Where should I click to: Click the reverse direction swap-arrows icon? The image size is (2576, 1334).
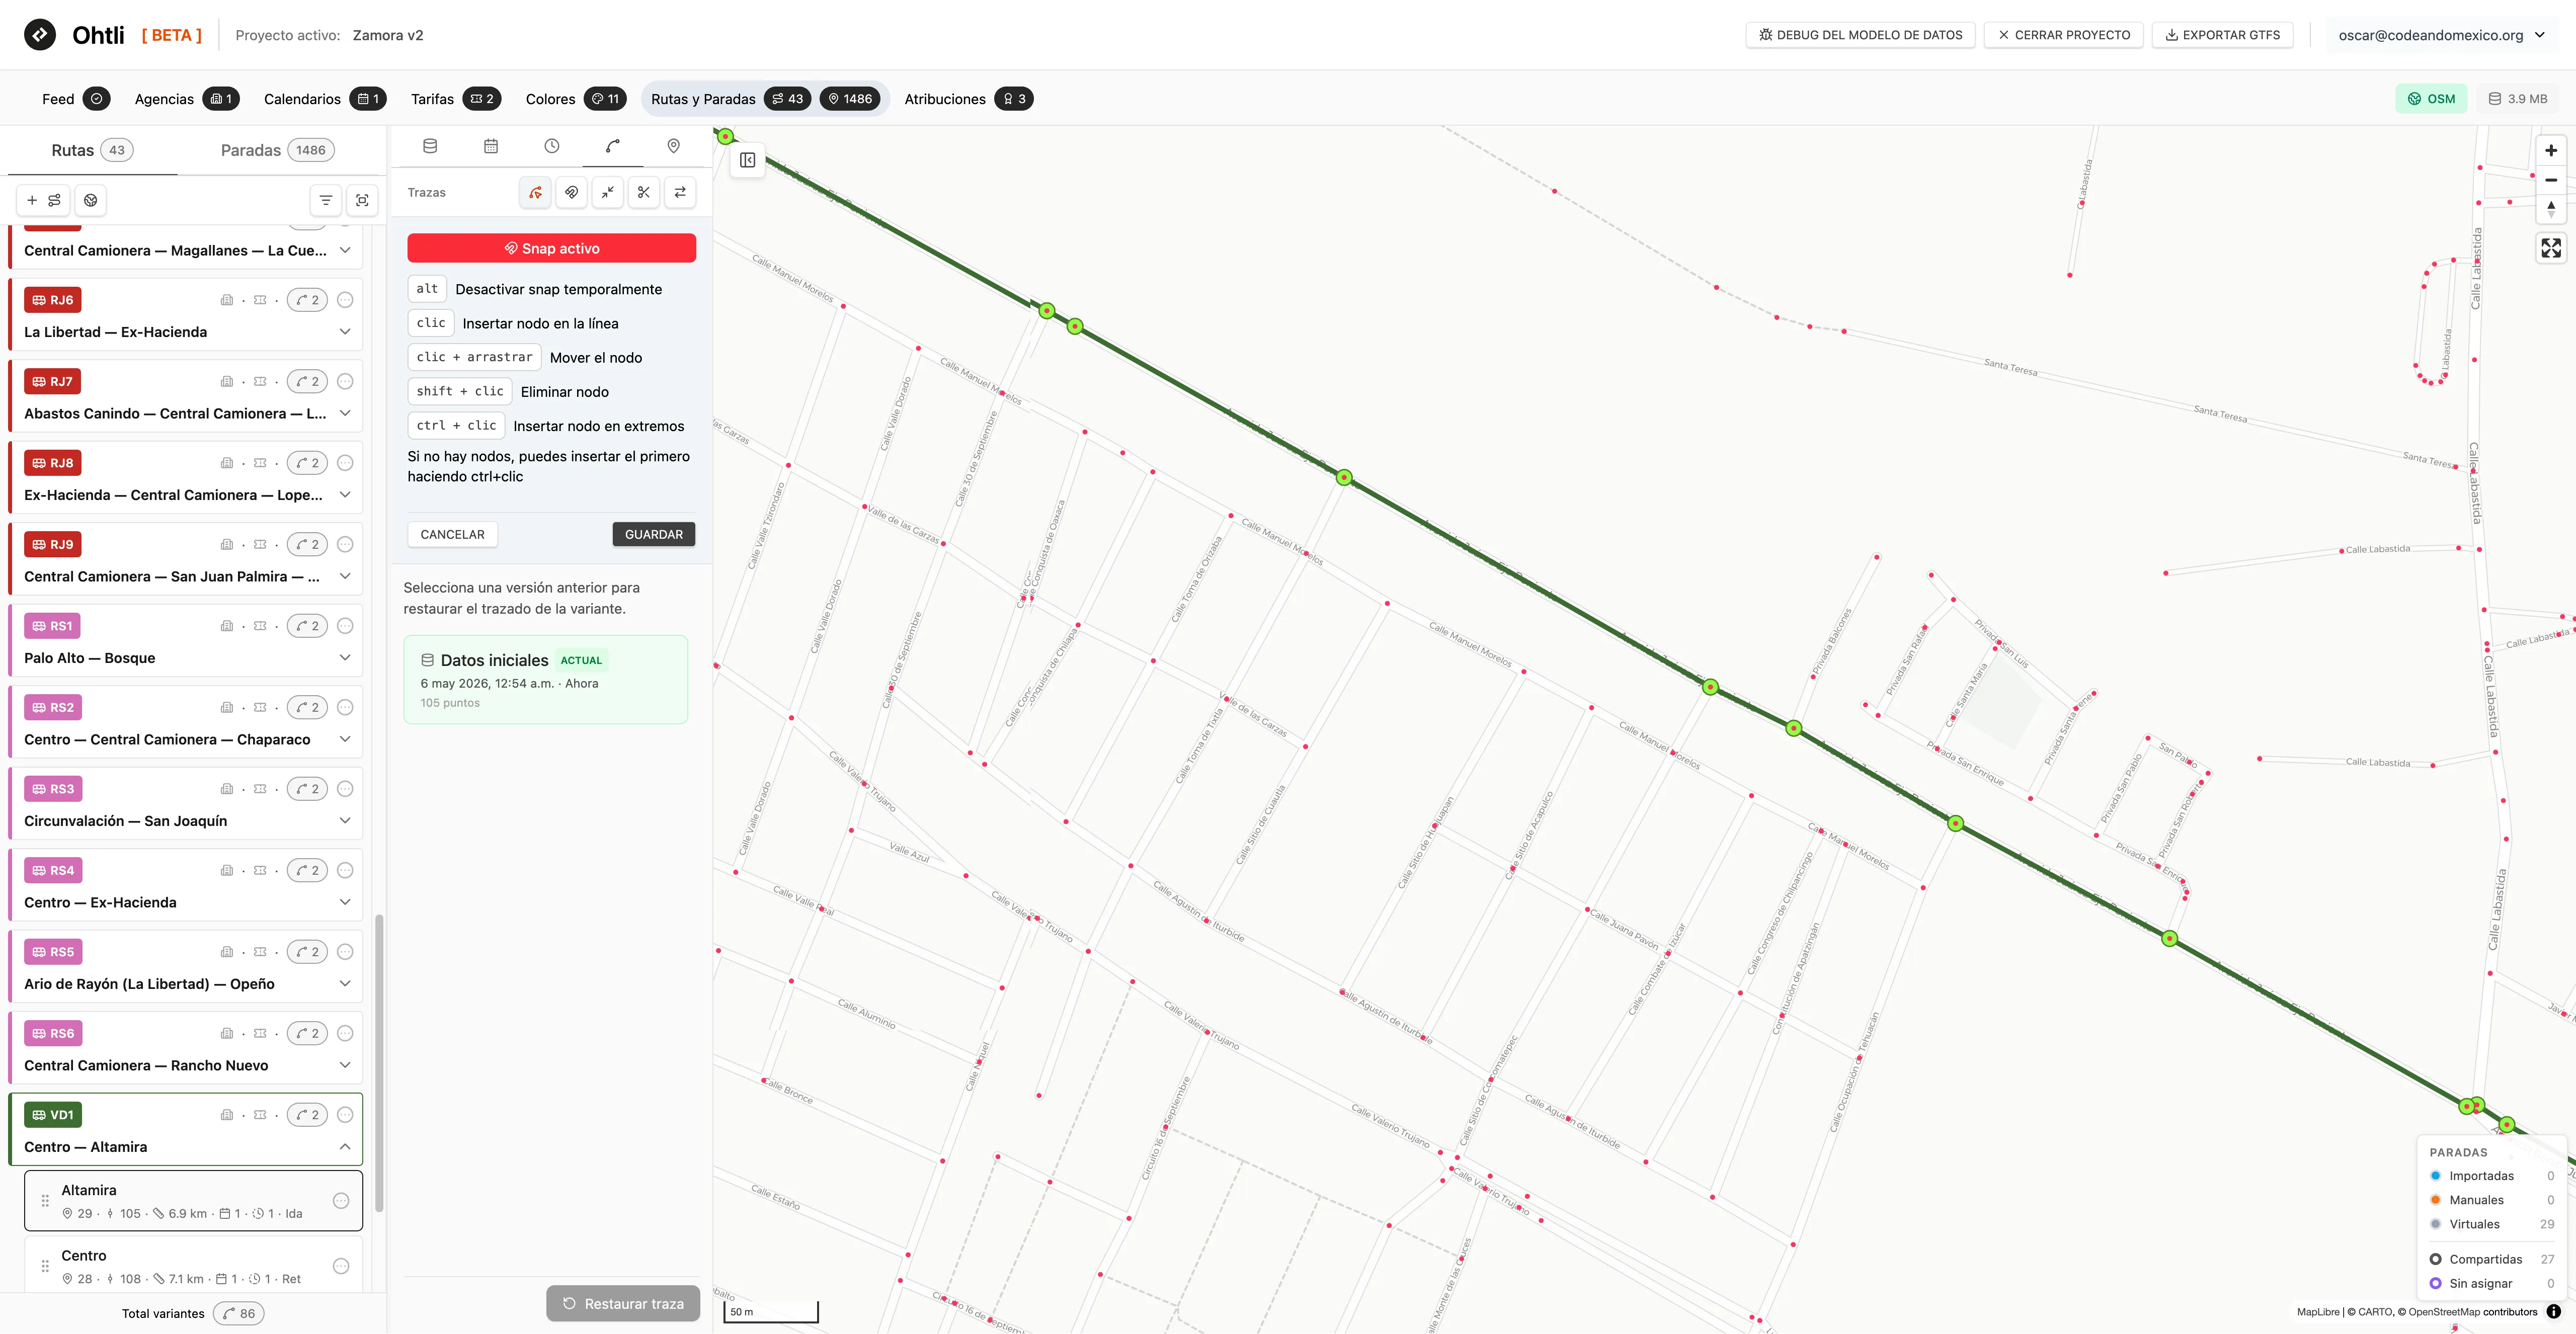pyautogui.click(x=680, y=192)
